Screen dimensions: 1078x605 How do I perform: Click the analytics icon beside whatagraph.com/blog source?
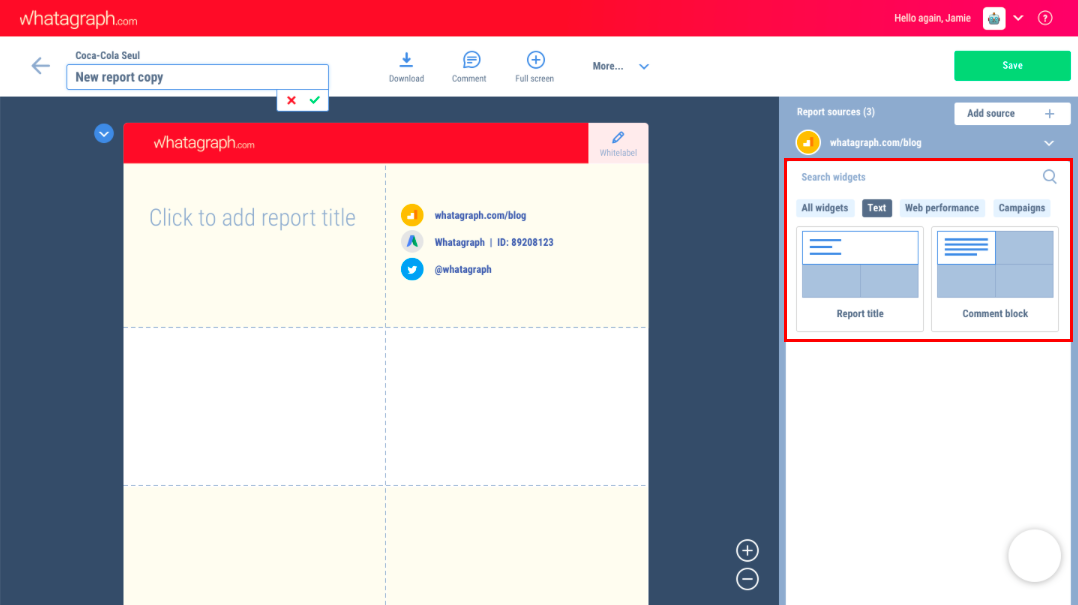(x=808, y=142)
